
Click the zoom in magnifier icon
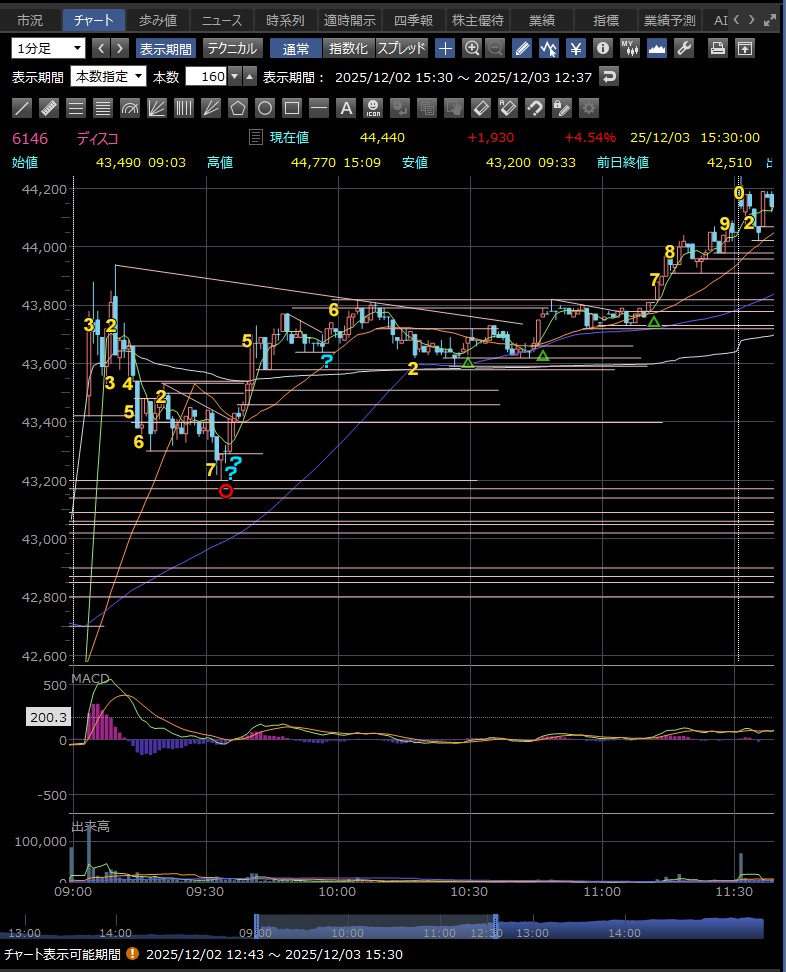tap(472, 48)
